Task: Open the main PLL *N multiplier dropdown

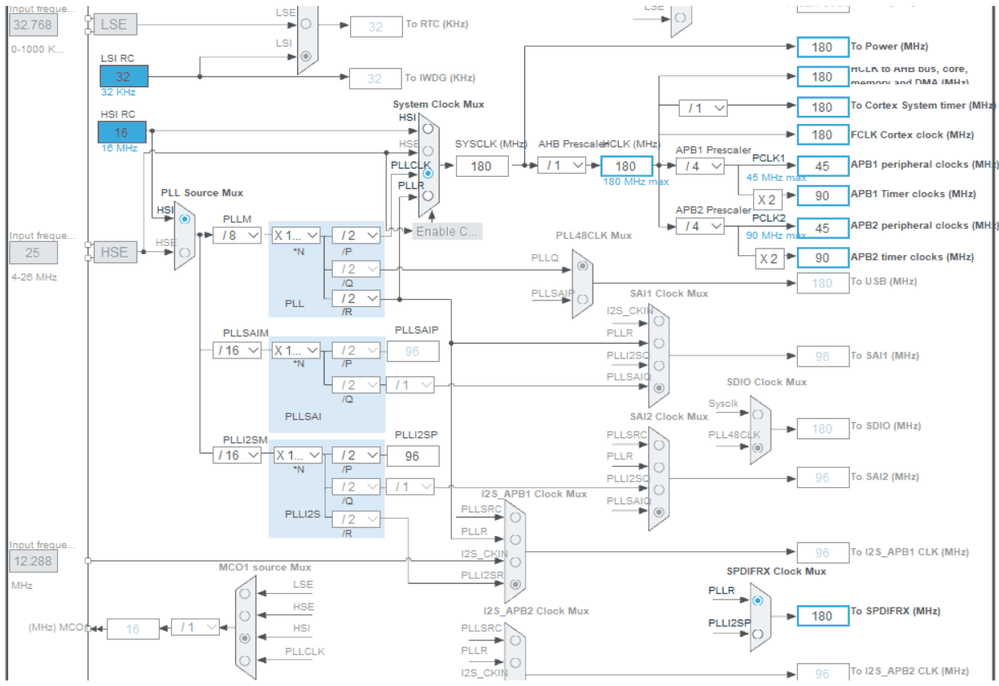Action: tap(296, 235)
